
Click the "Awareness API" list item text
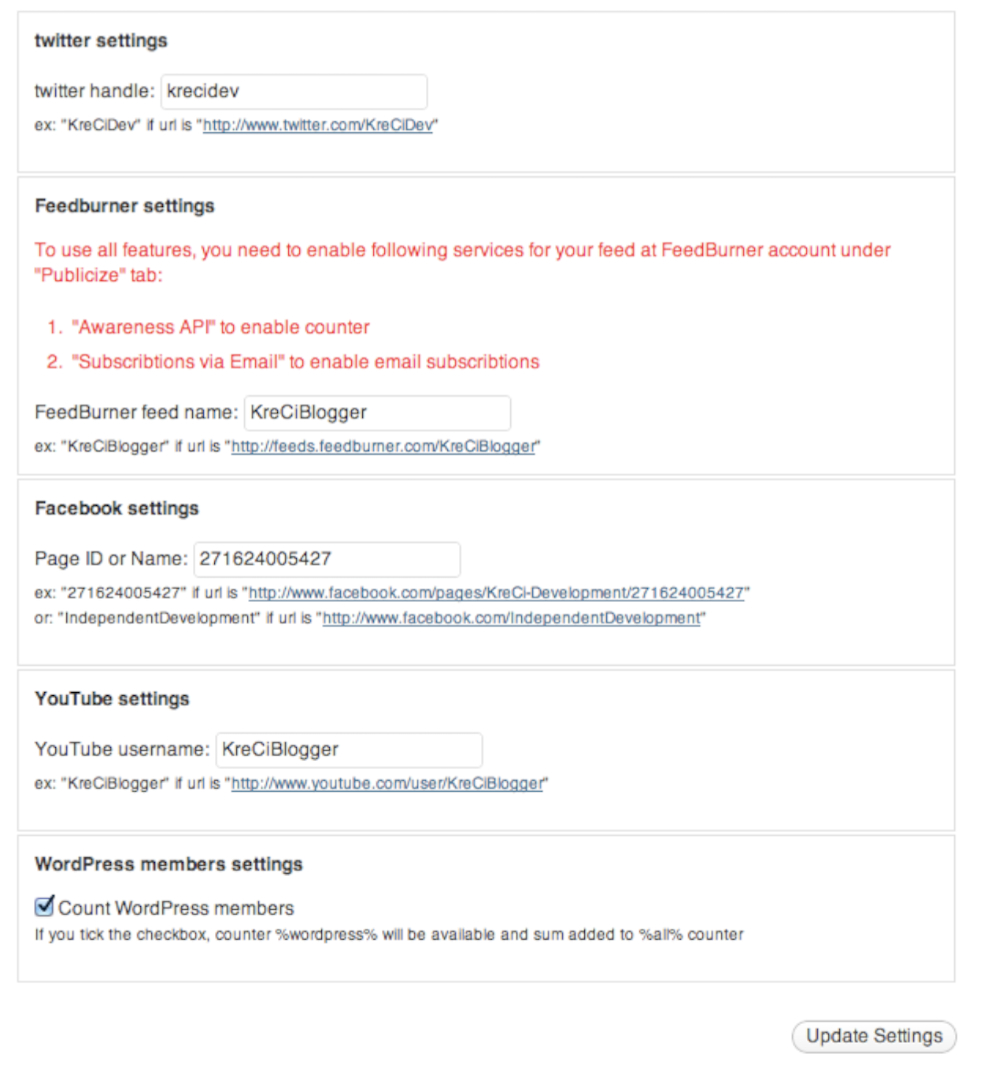pos(221,327)
